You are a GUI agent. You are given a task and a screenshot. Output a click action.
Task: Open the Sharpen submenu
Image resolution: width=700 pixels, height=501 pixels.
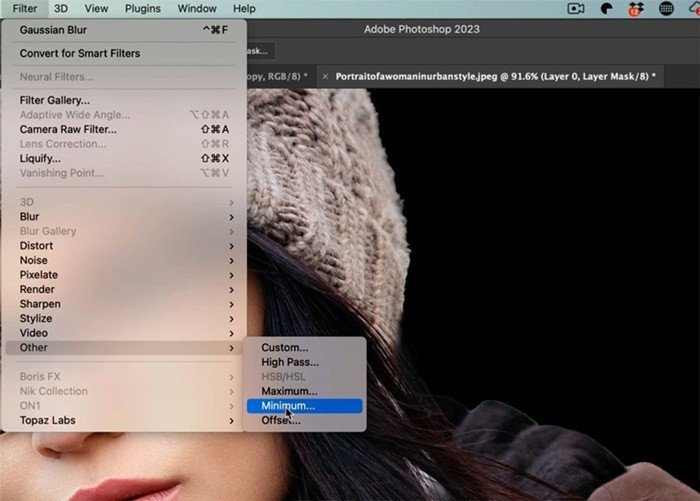coord(40,304)
